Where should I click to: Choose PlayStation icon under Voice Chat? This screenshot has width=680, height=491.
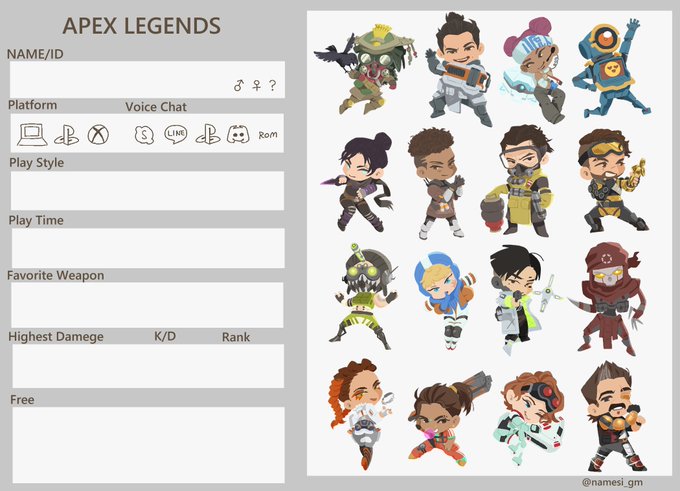point(208,134)
